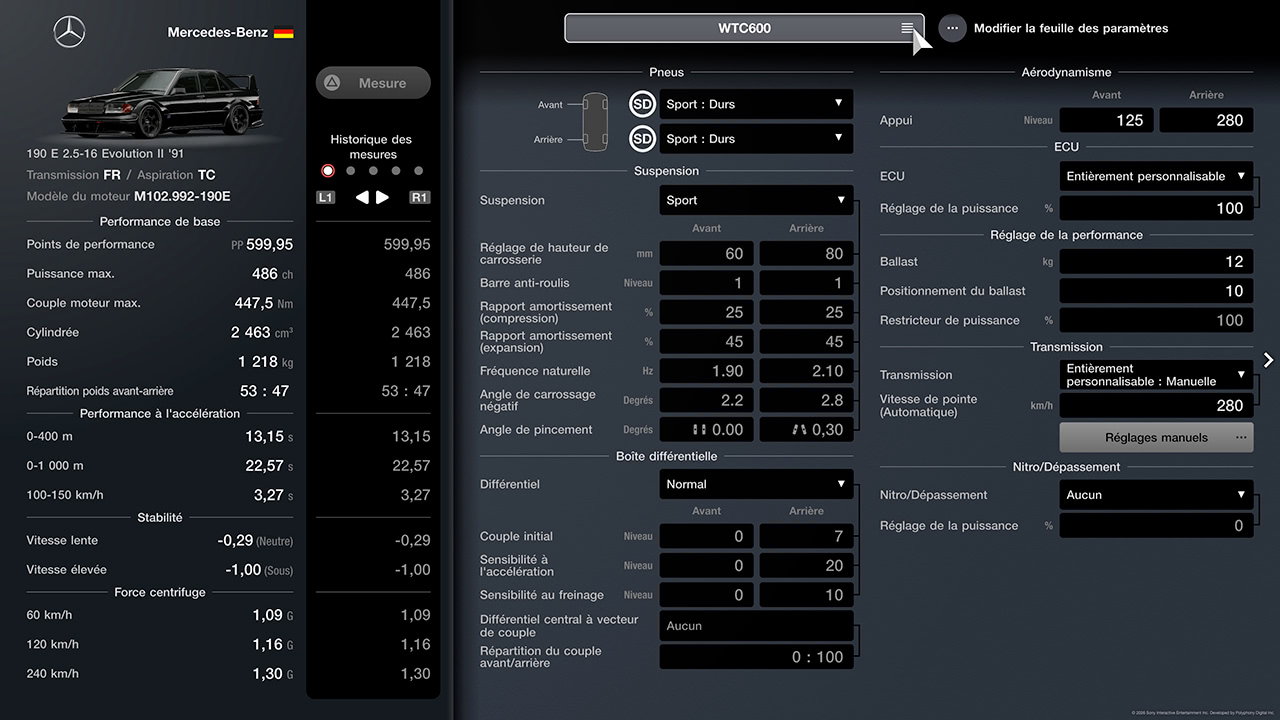Go to previous measurement with left arrow
This screenshot has height=720, width=1280.
click(362, 197)
